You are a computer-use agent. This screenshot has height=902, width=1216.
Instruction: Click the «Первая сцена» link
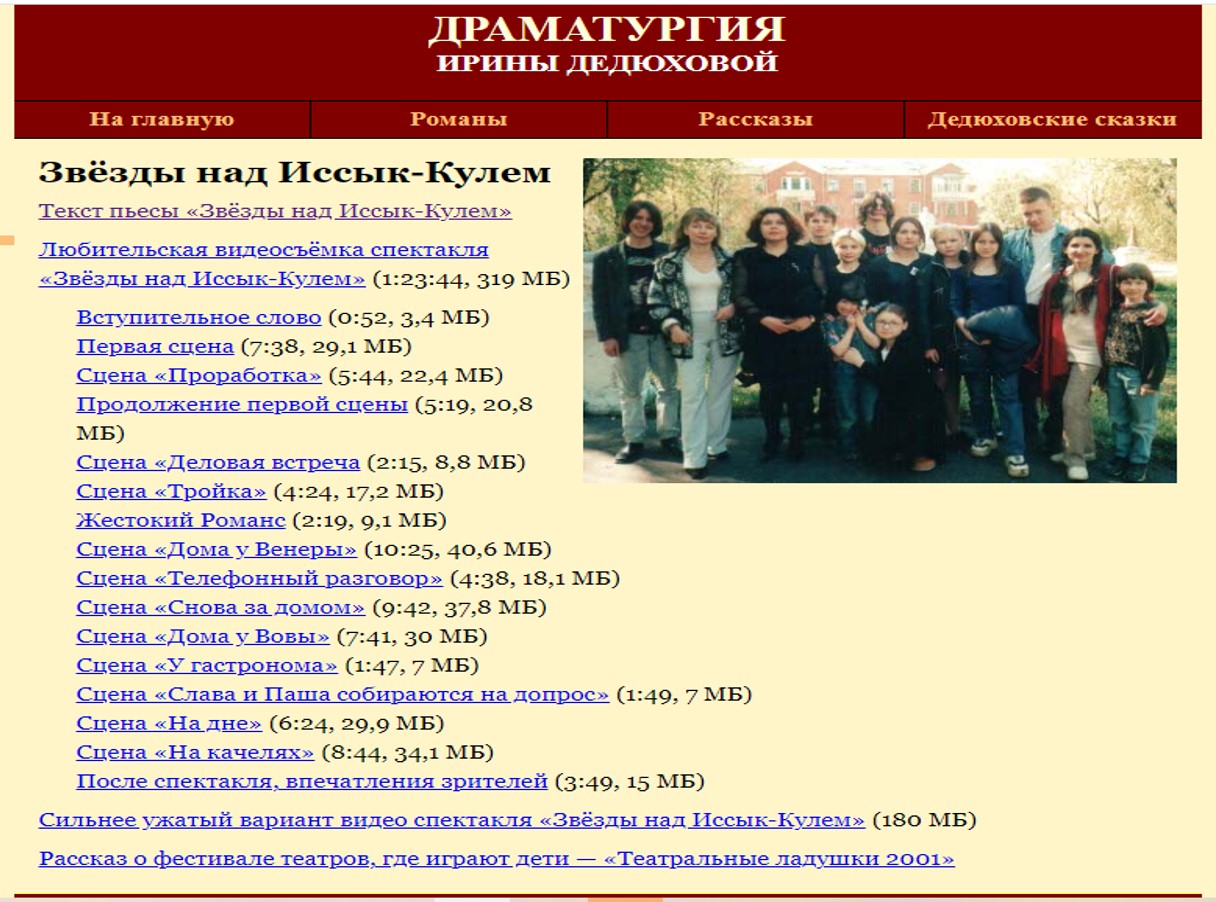coord(155,347)
